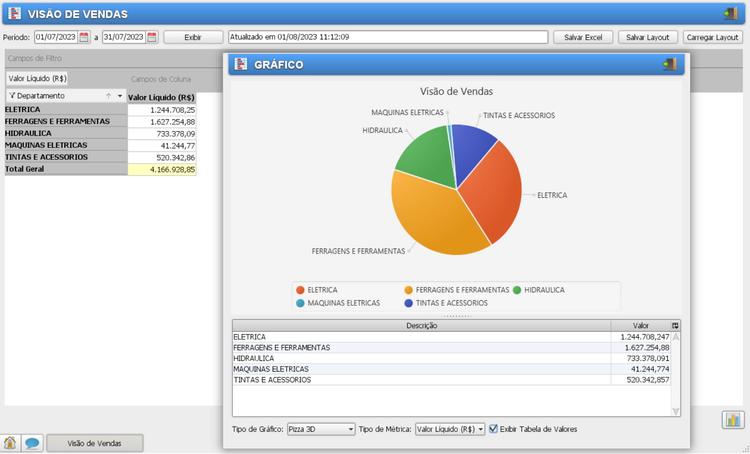The width and height of the screenshot is (750, 454).
Task: Click the column chooser icon in Valor header
Action: (675, 325)
